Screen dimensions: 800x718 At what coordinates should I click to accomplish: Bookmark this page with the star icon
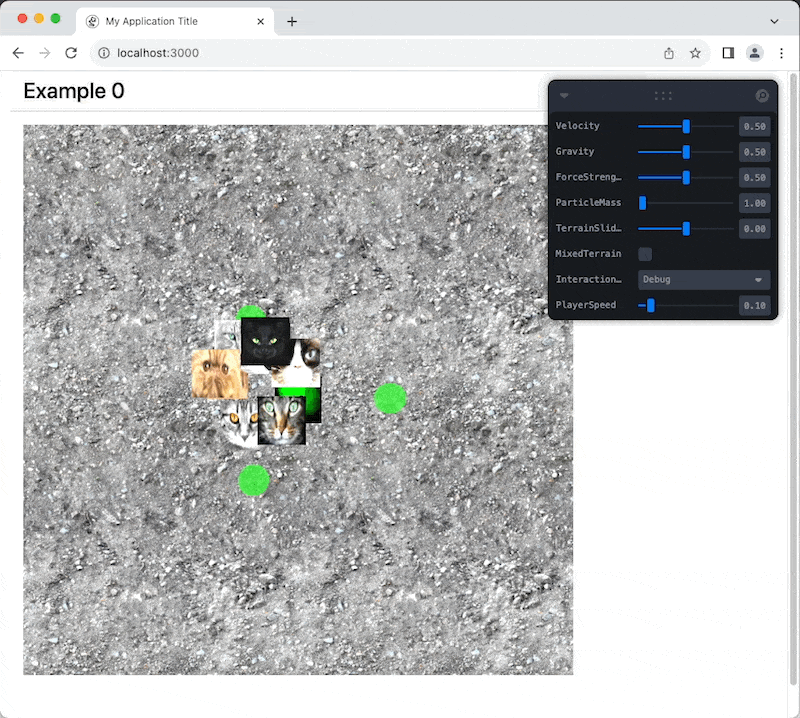pyautogui.click(x=695, y=53)
